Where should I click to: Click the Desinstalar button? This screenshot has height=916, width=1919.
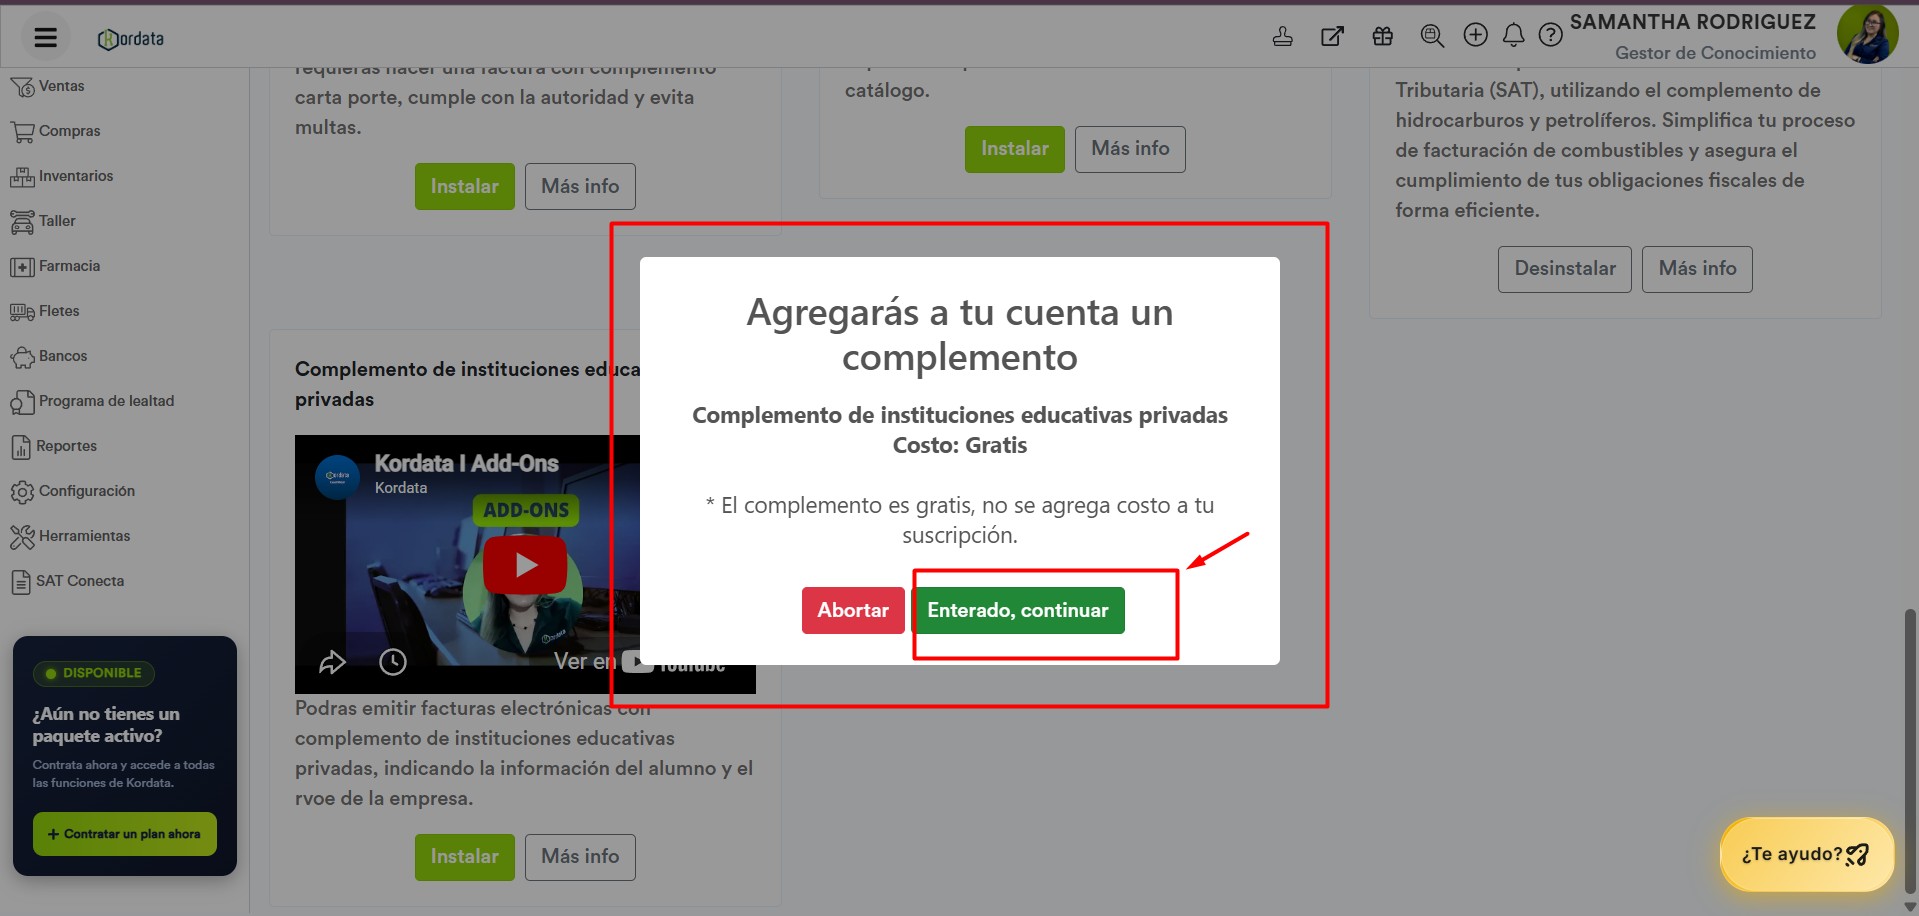click(1564, 269)
